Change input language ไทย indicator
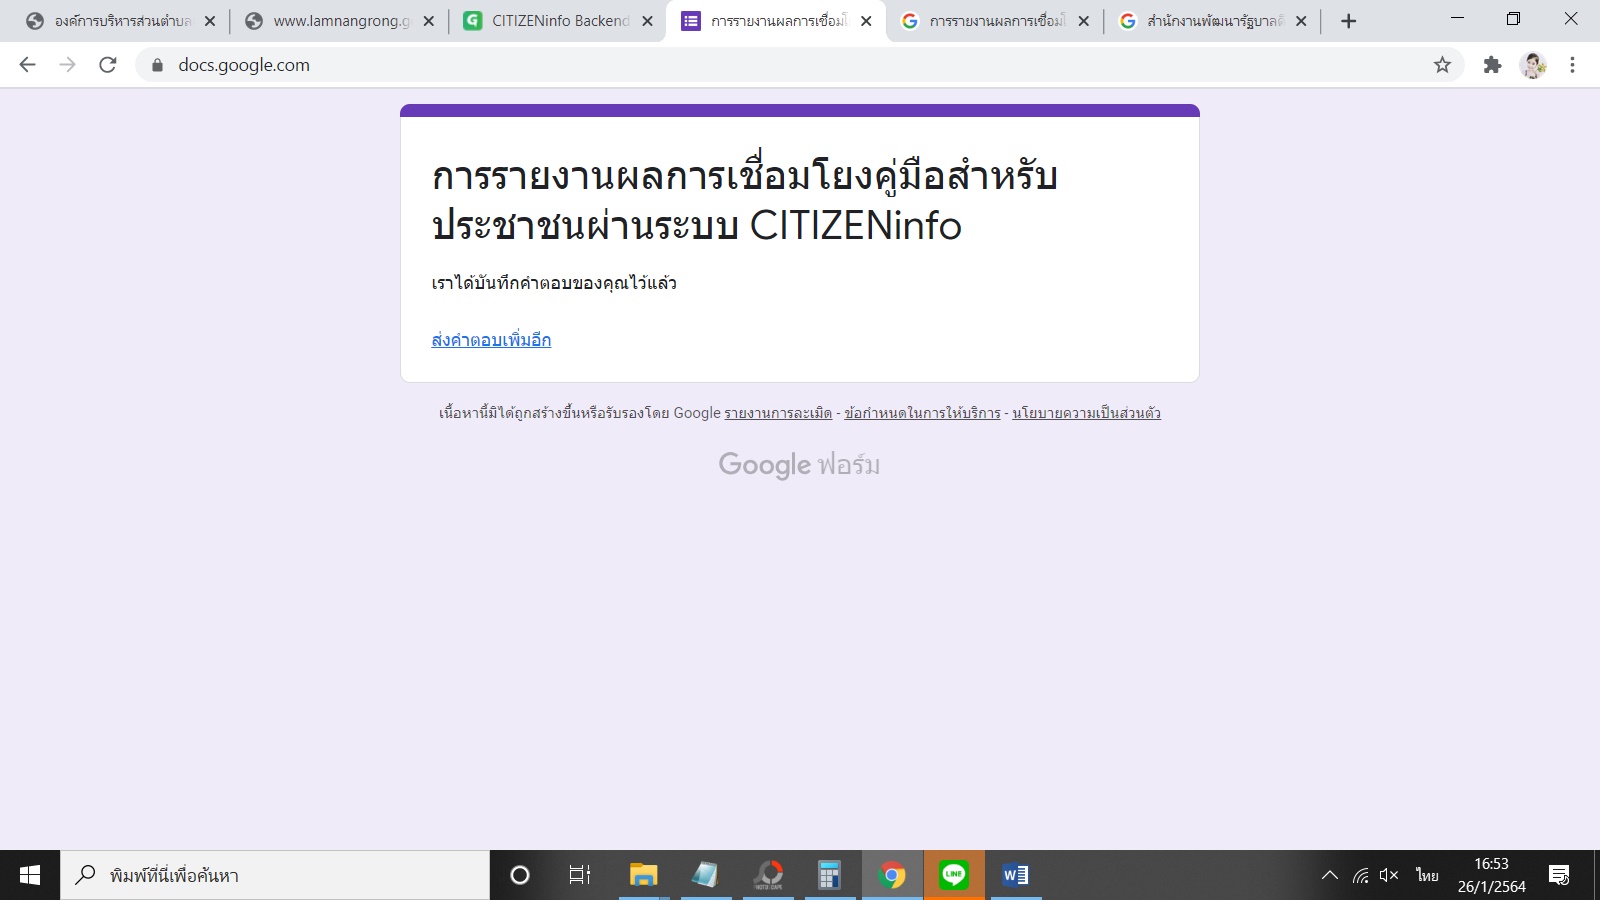1600x900 pixels. click(1427, 875)
